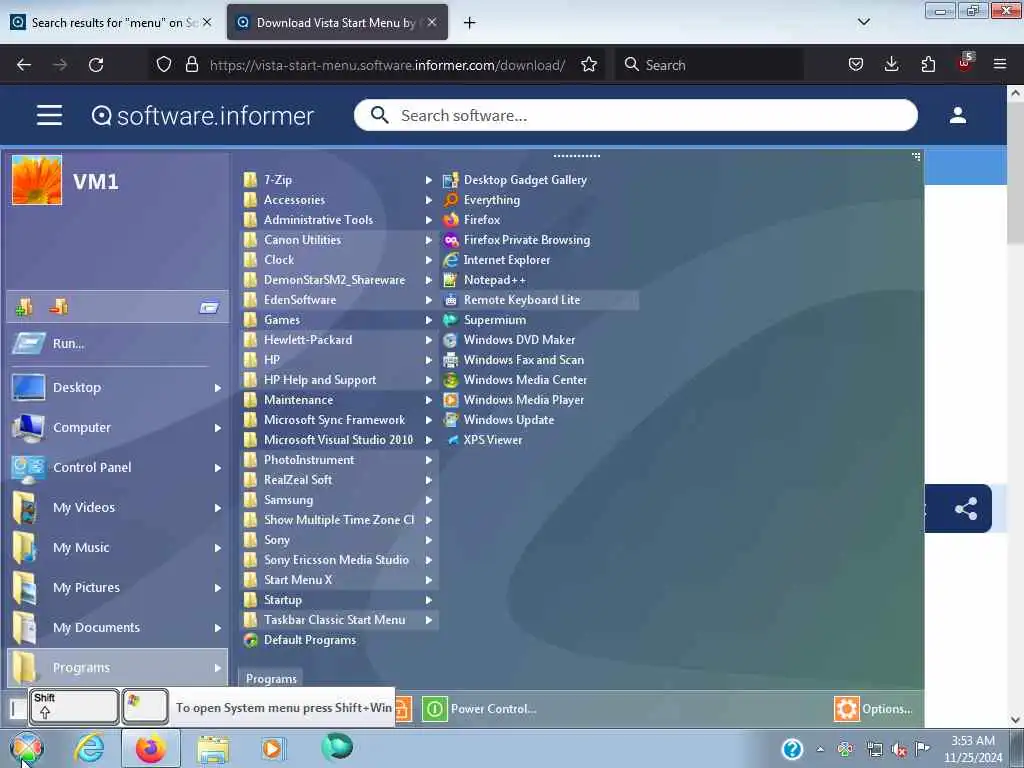Expand My Pictures submenu arrow
Screen dimensions: 1024x768
point(217,588)
